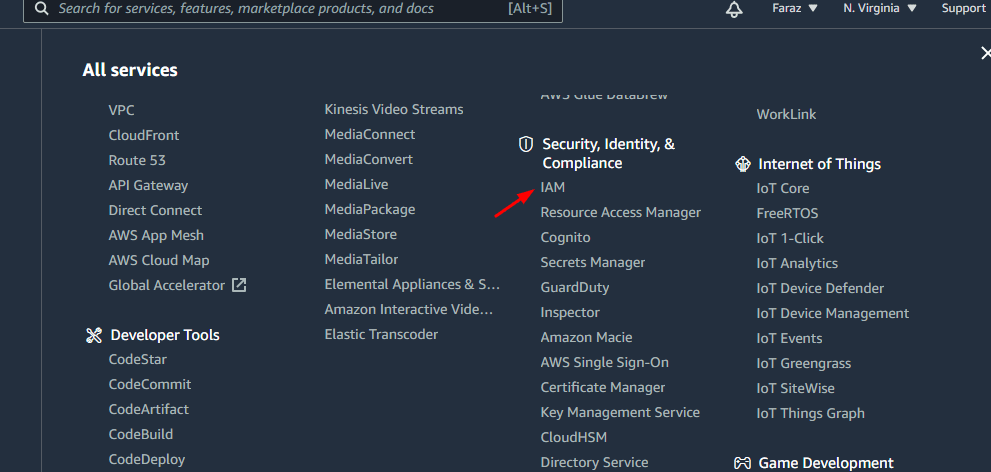Open the VPC service

tap(121, 110)
